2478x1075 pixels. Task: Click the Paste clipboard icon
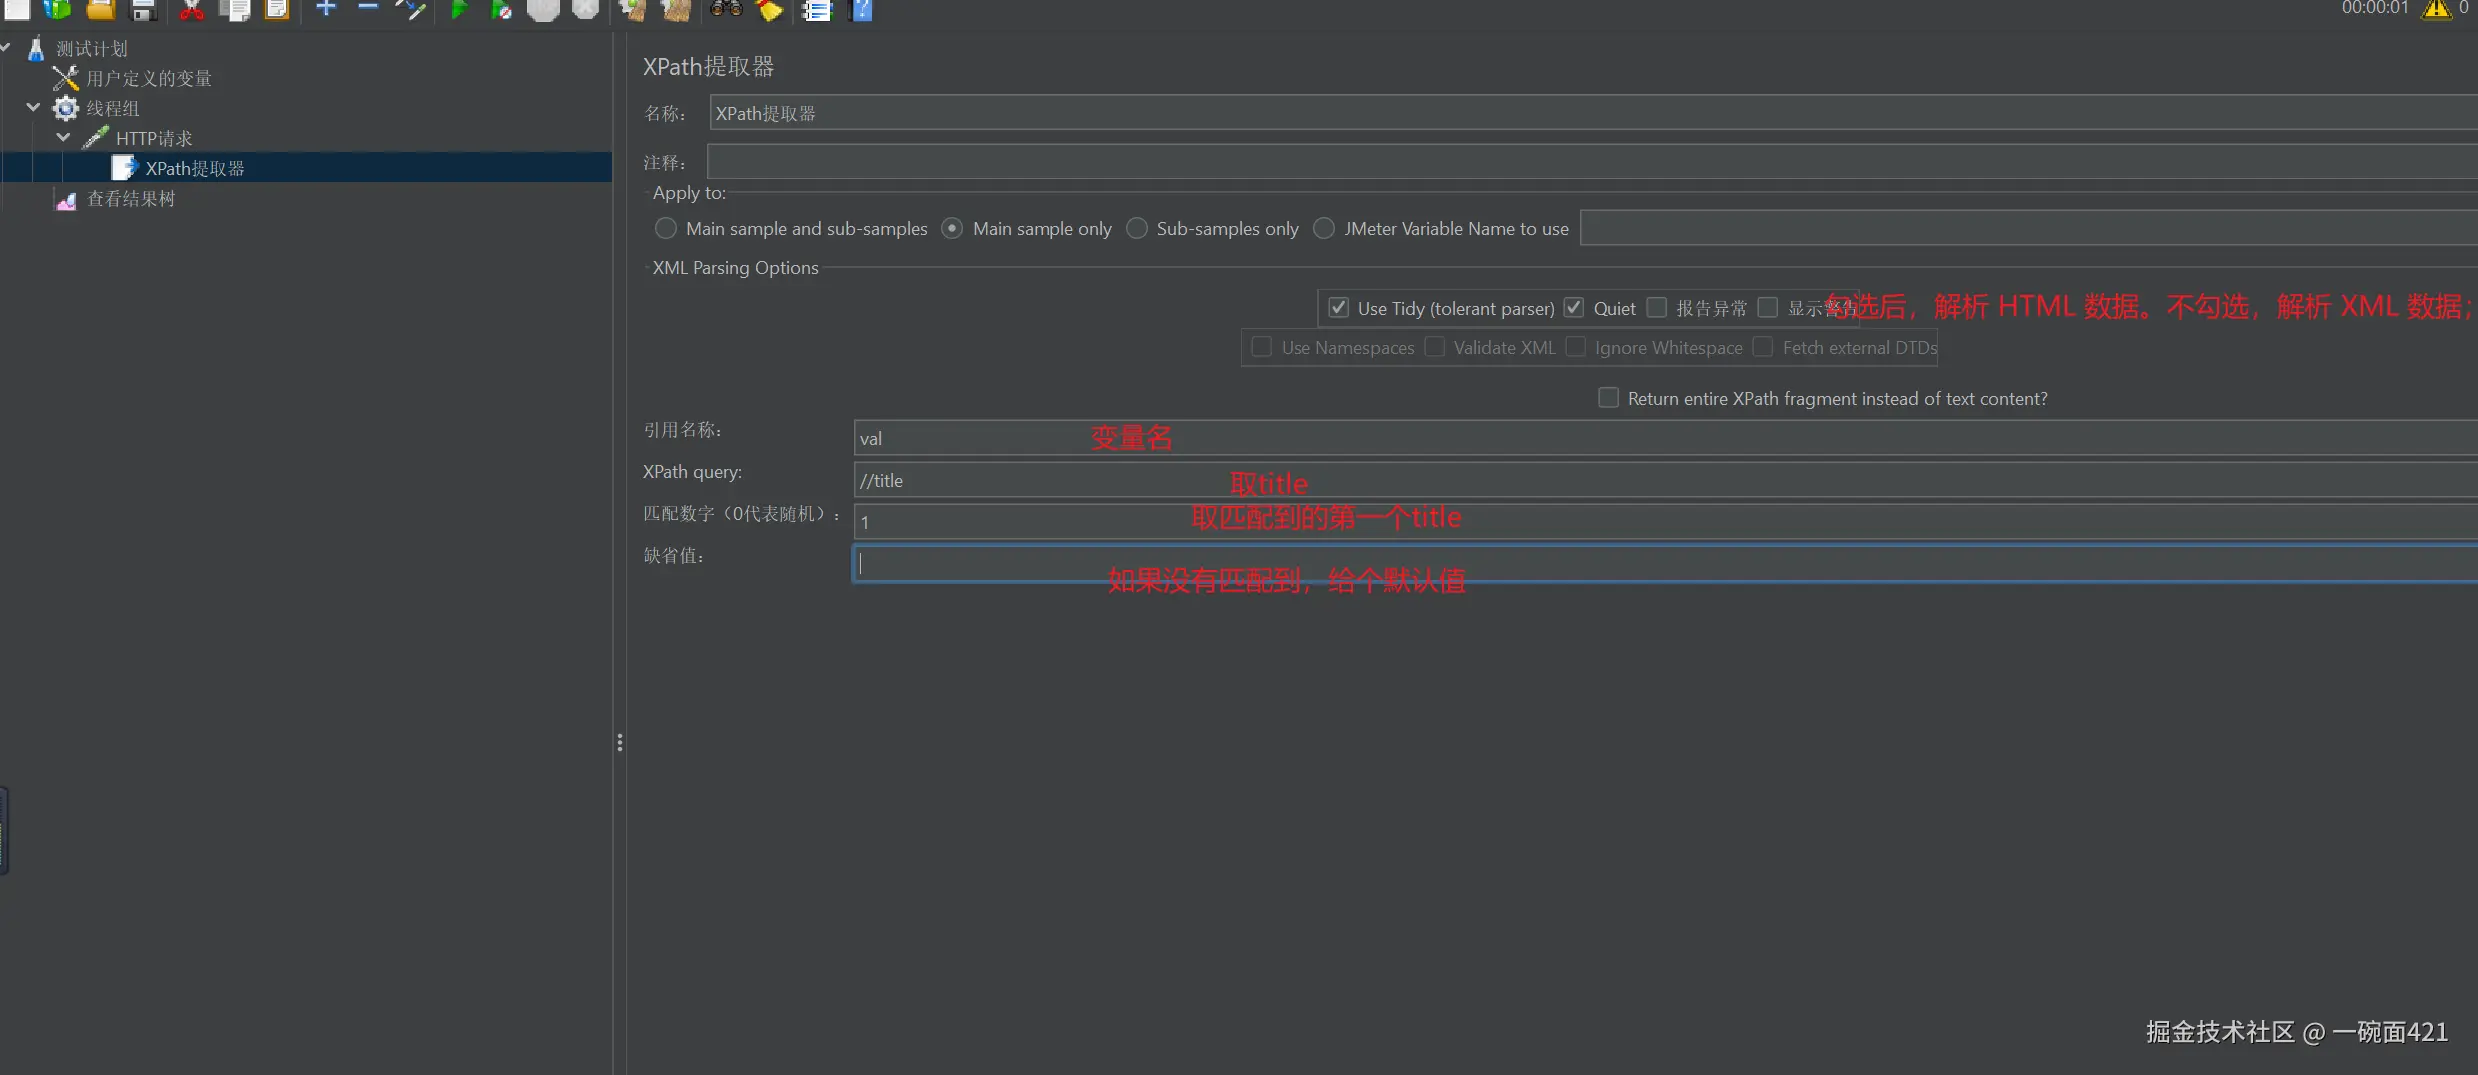pyautogui.click(x=276, y=9)
